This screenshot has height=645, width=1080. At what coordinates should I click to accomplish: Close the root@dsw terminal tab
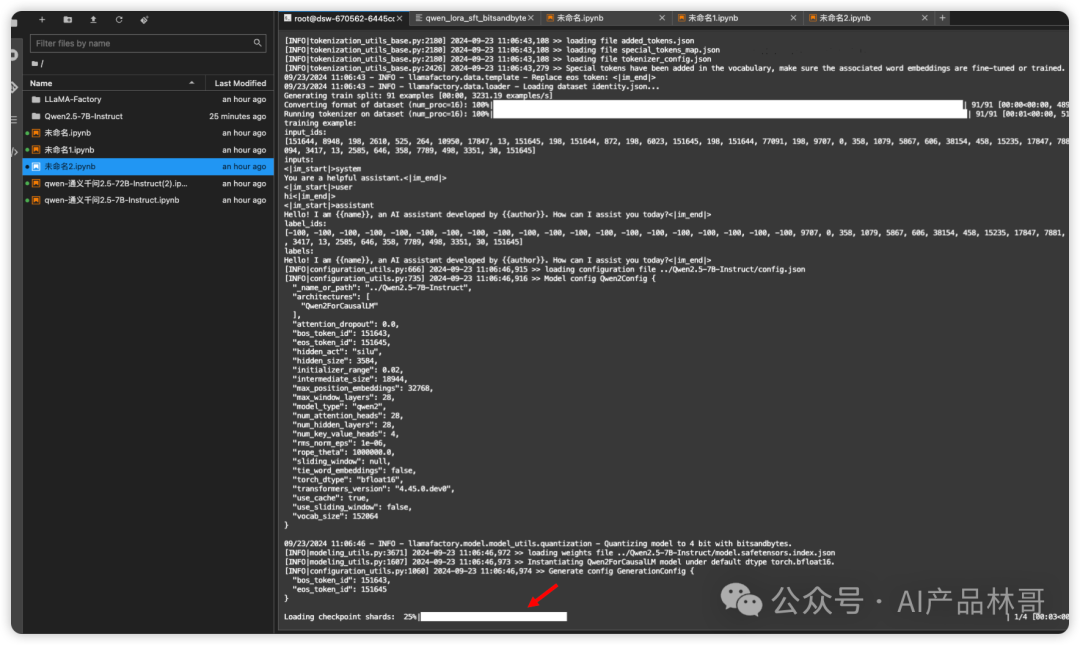(399, 19)
